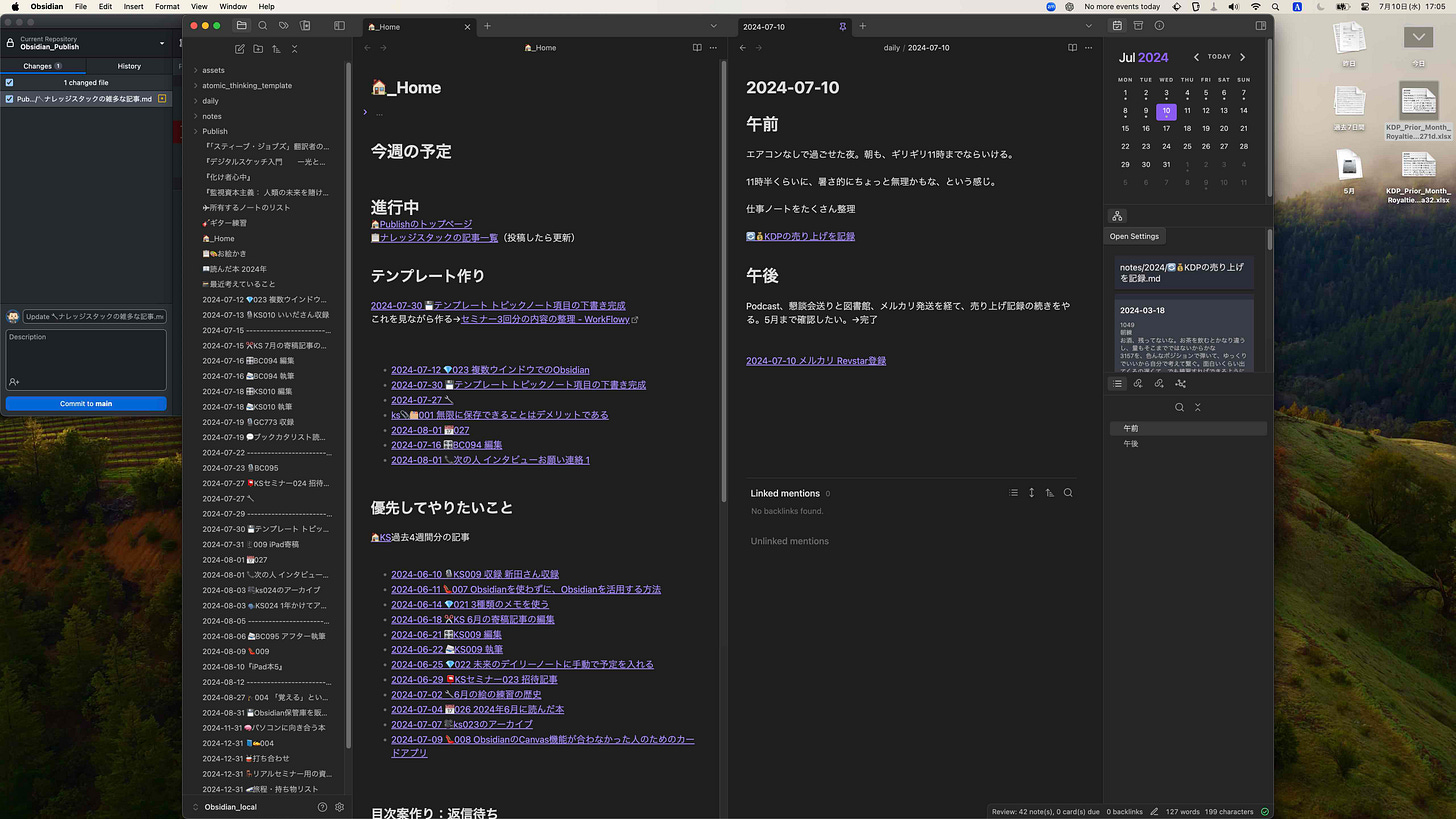Image resolution: width=1456 pixels, height=819 pixels.
Task: Go to previous month in calendar
Action: point(1196,57)
